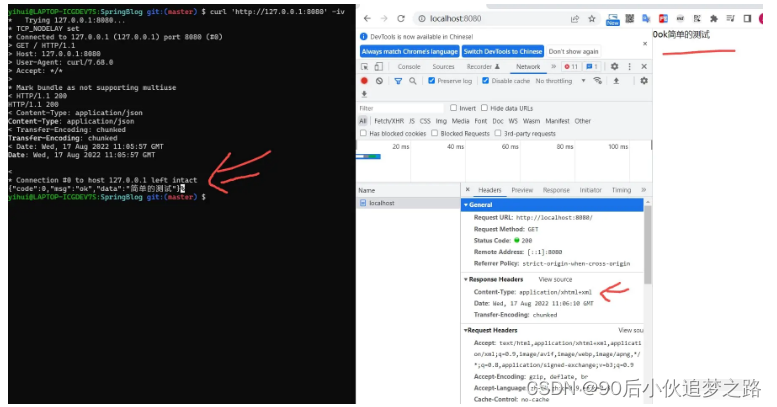
Task: Open the Recorder tab
Action: (x=483, y=66)
